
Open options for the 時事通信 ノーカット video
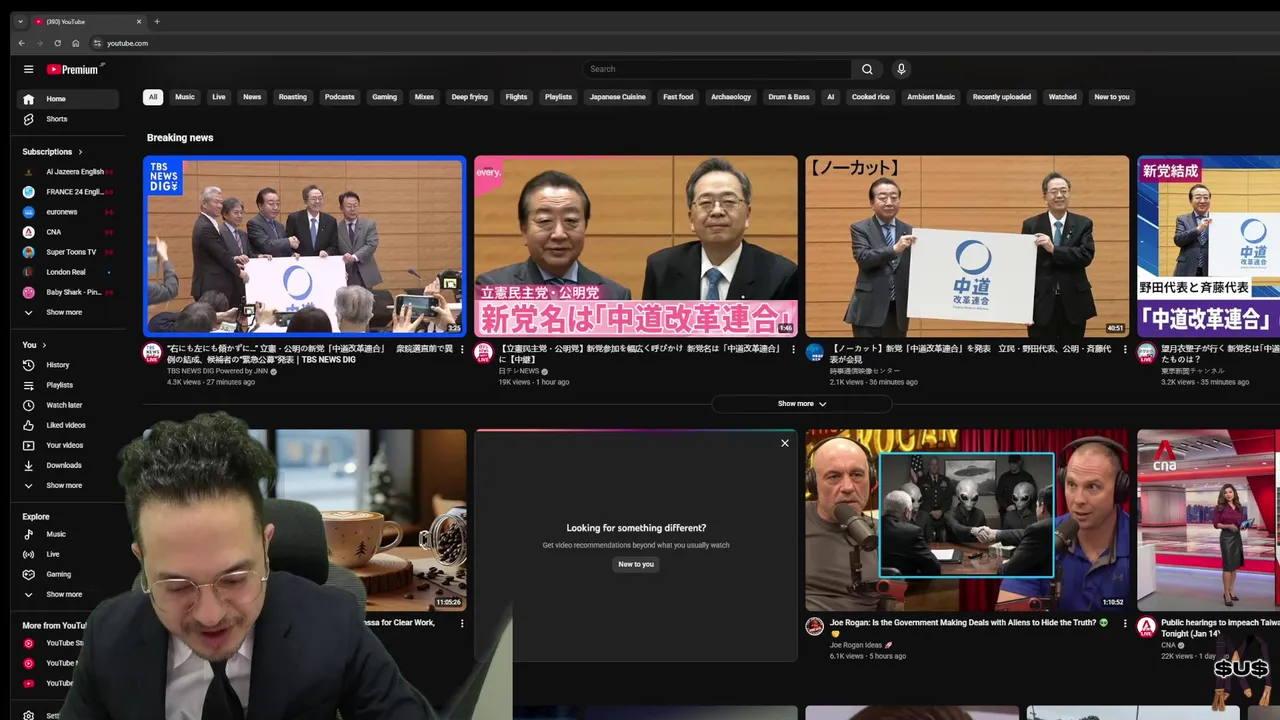pyautogui.click(x=1124, y=350)
